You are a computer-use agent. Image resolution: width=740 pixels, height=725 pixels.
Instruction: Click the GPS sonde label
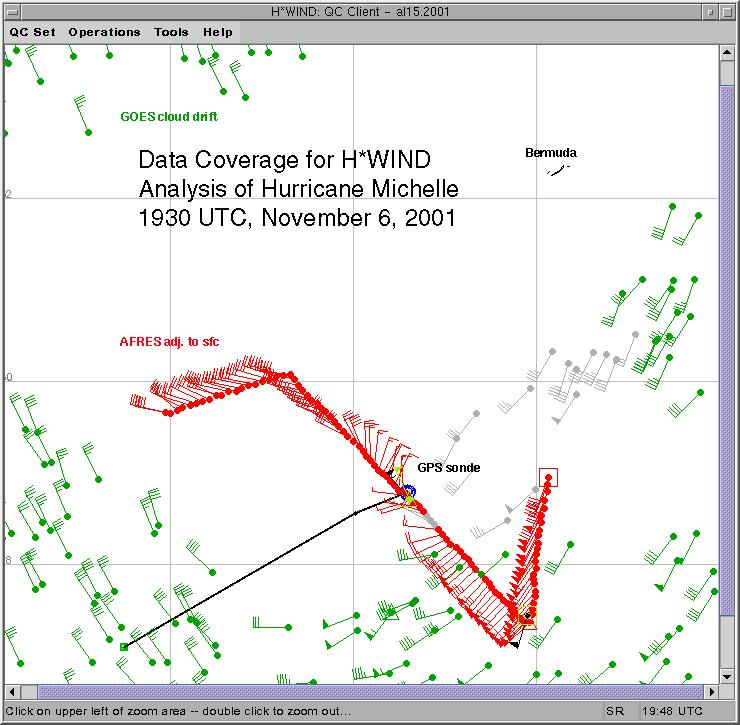click(x=448, y=468)
